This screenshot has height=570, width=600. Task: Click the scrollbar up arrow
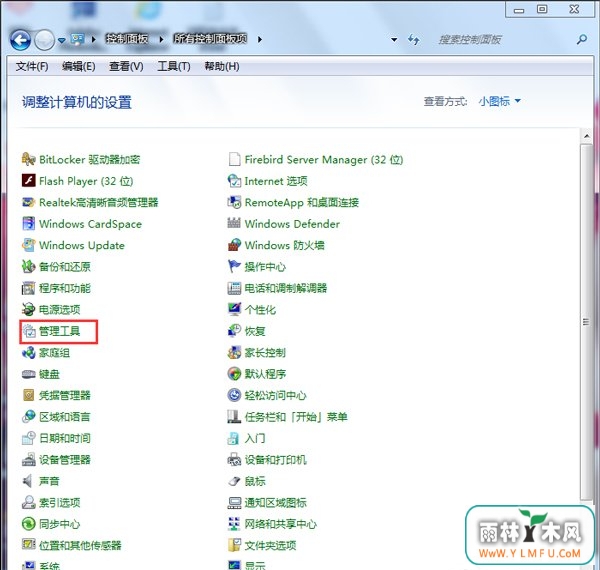[586, 136]
